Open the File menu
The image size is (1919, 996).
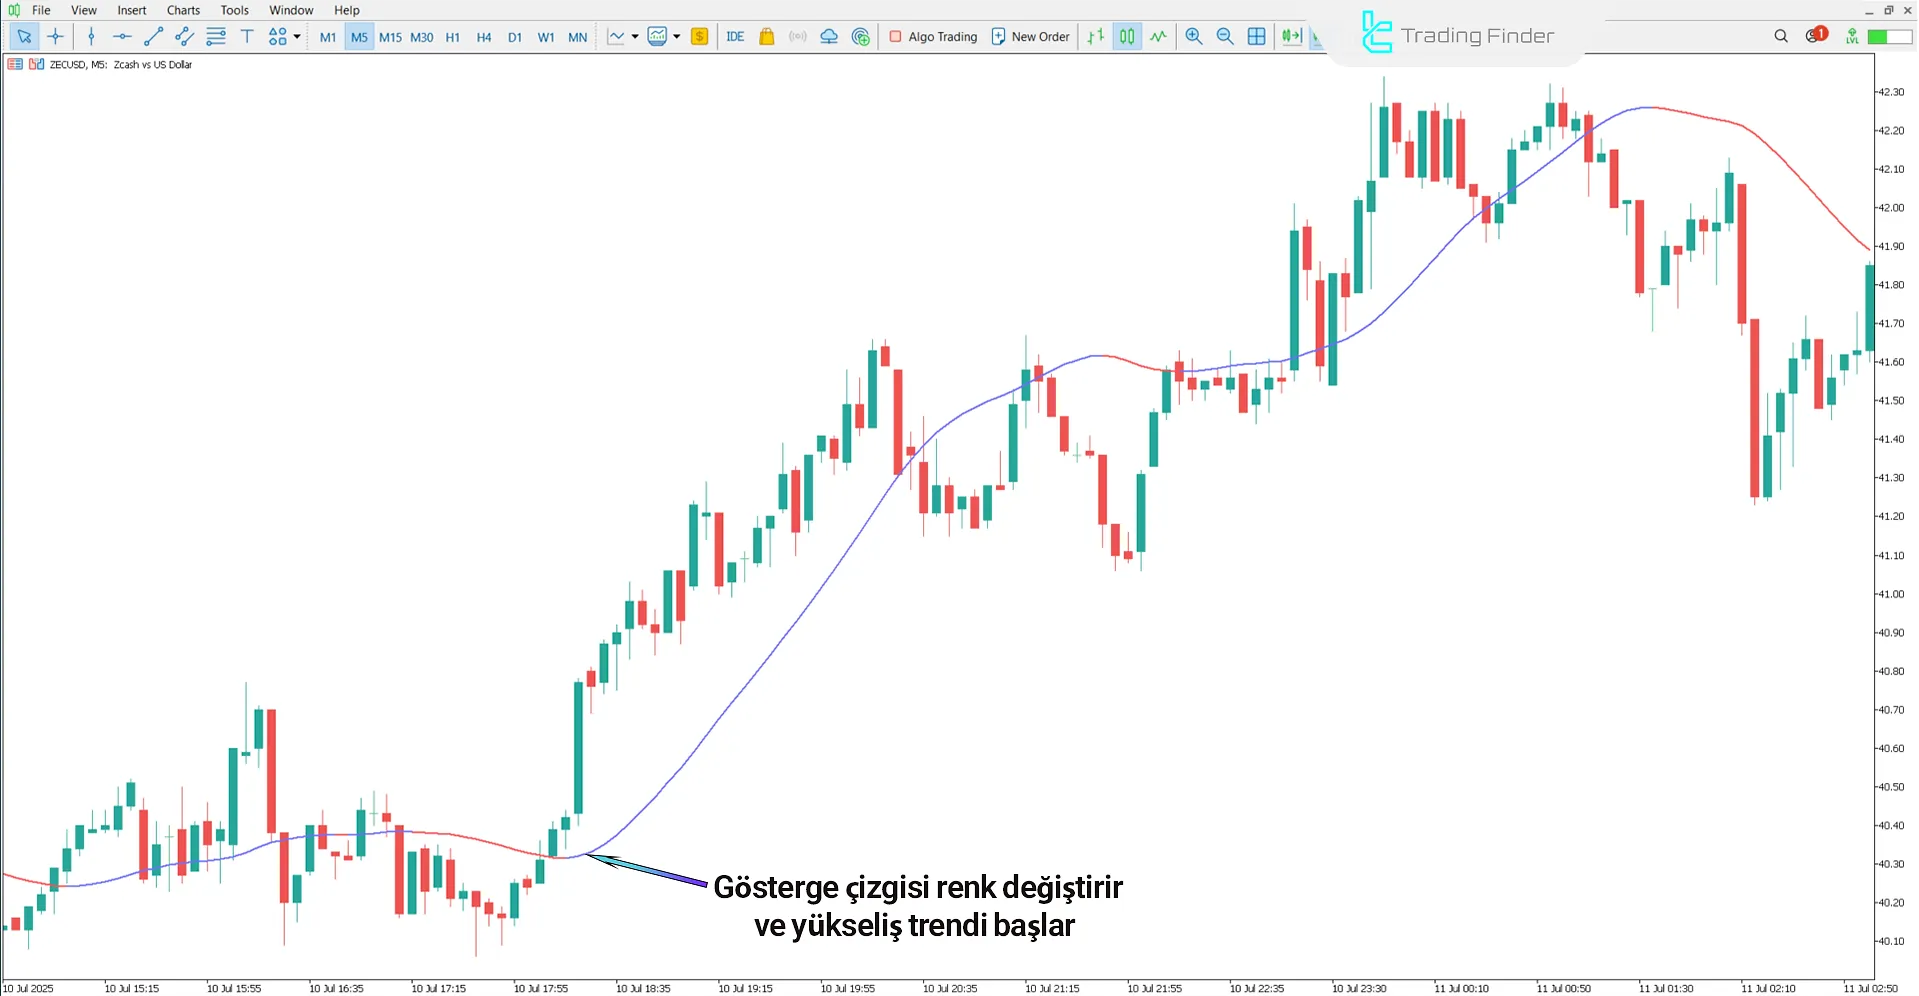[41, 10]
